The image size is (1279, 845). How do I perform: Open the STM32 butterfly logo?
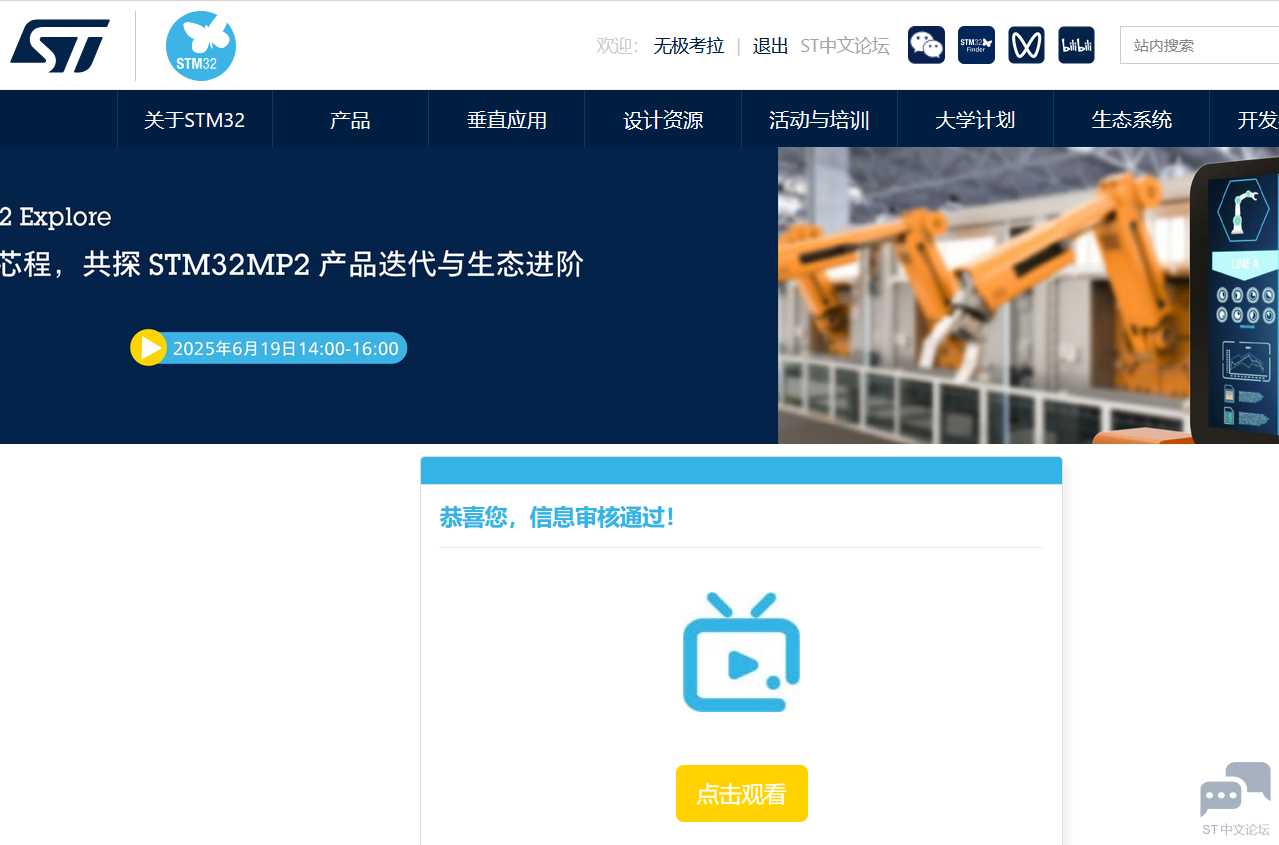201,46
